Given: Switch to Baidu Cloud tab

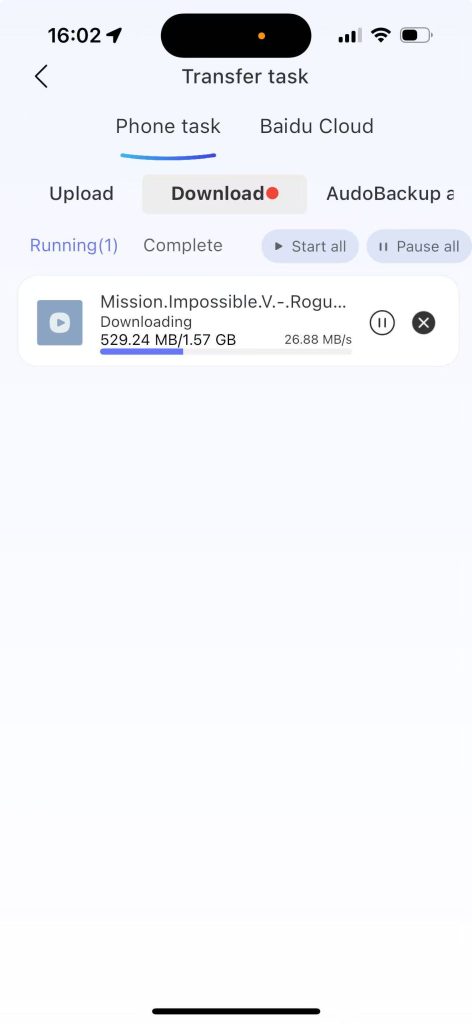Looking at the screenshot, I should tap(317, 126).
